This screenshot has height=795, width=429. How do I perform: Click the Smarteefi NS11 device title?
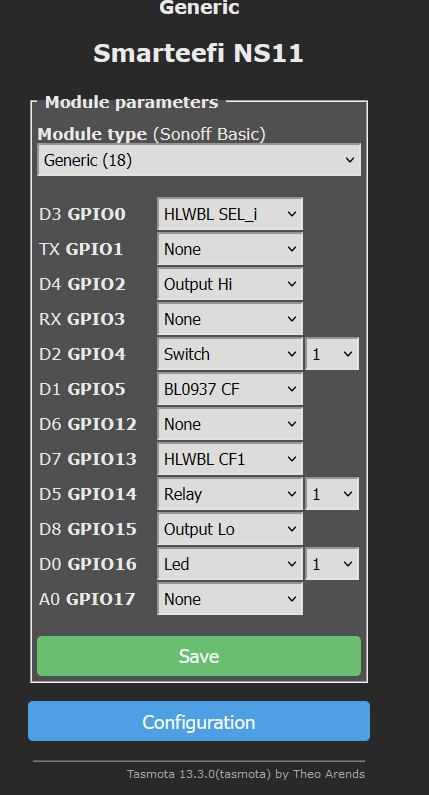tap(198, 53)
